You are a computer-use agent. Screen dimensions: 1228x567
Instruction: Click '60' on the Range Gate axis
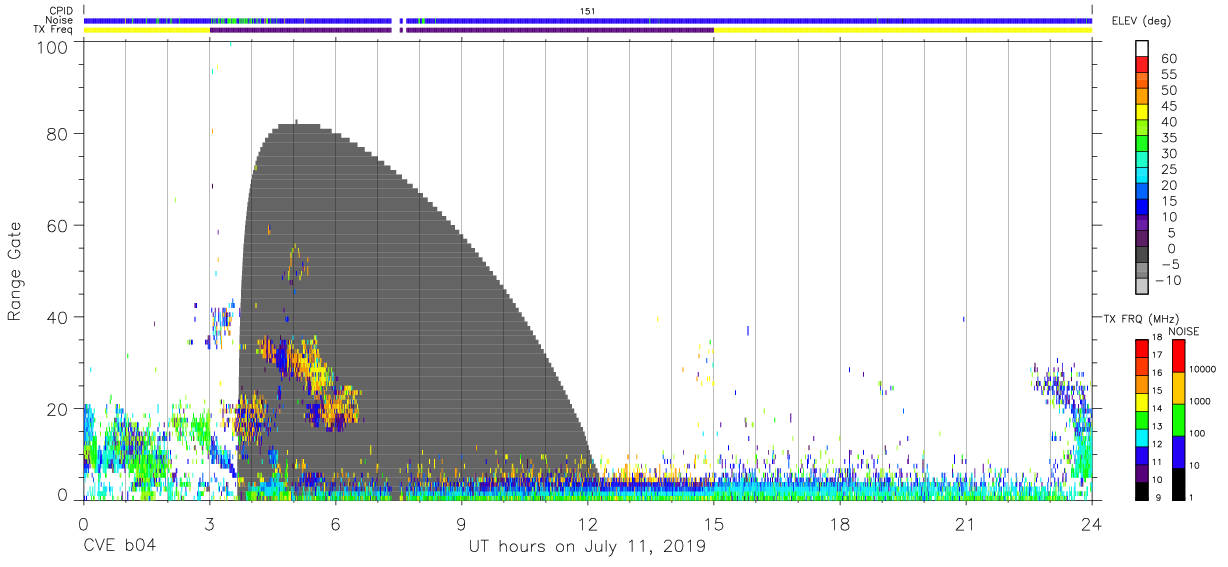click(x=58, y=225)
